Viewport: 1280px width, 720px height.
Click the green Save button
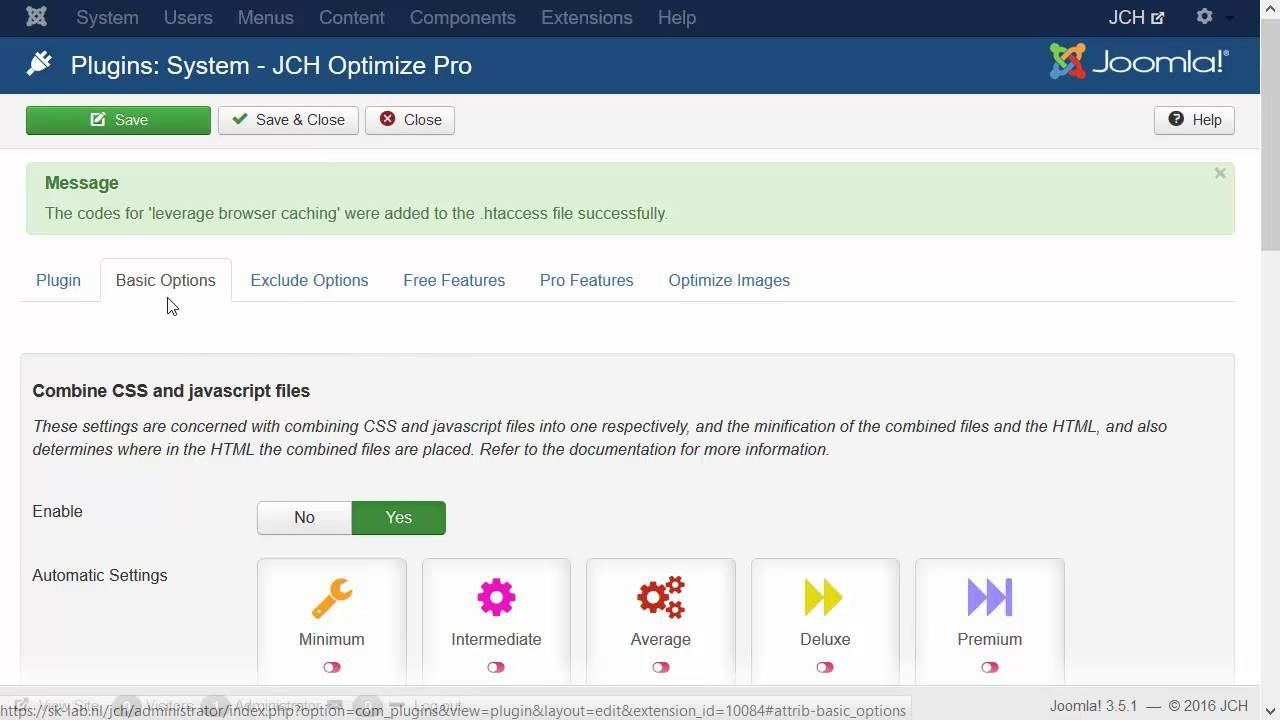(x=118, y=120)
